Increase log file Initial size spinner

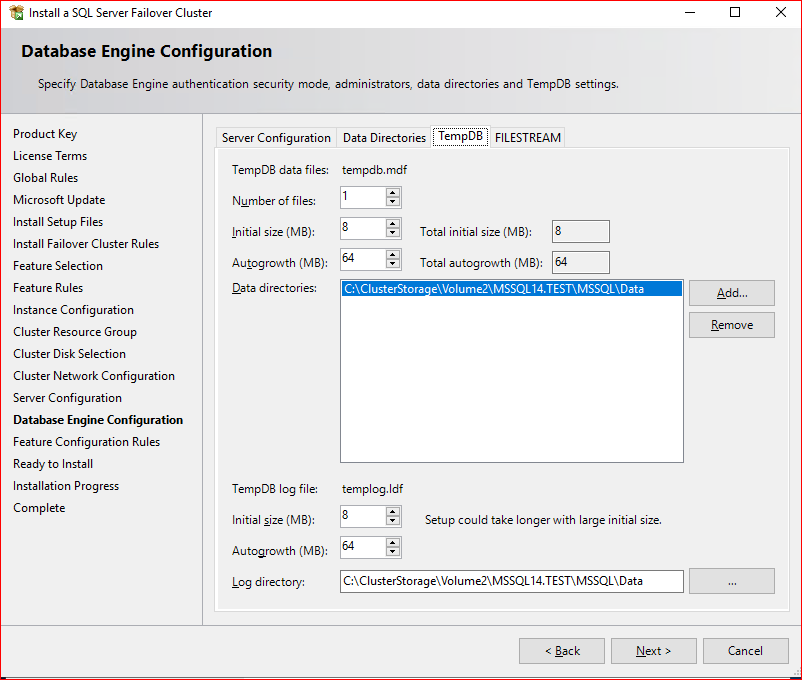(393, 512)
